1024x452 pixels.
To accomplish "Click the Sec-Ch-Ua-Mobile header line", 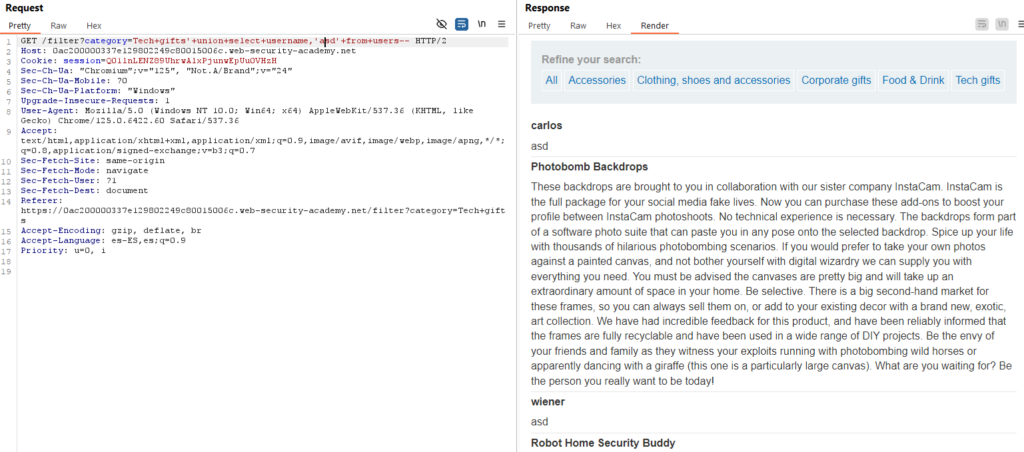I will point(73,81).
